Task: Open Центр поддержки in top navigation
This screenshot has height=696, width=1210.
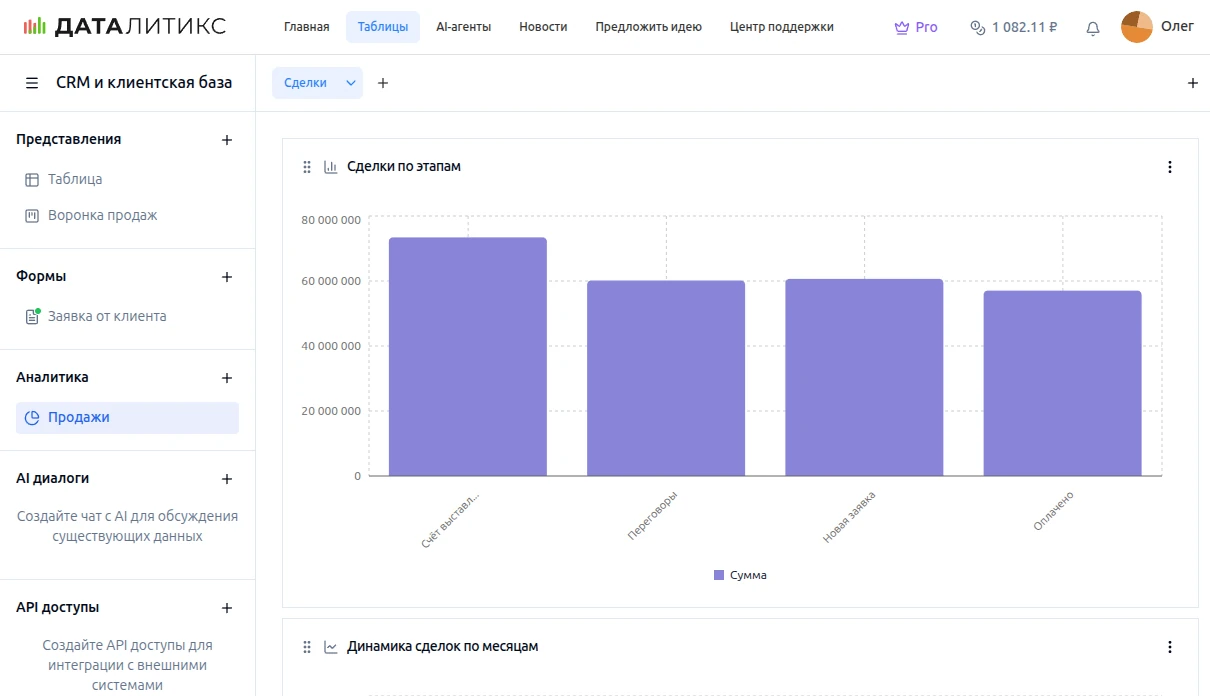Action: [781, 27]
